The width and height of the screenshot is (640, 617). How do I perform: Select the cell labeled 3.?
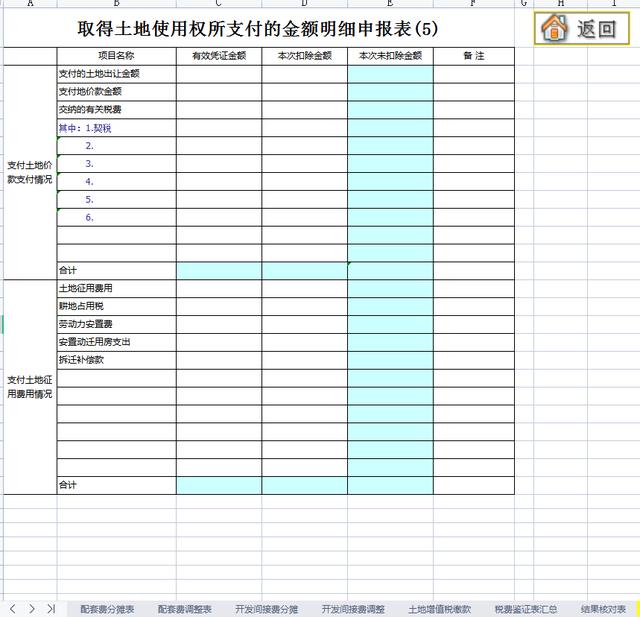coord(116,164)
